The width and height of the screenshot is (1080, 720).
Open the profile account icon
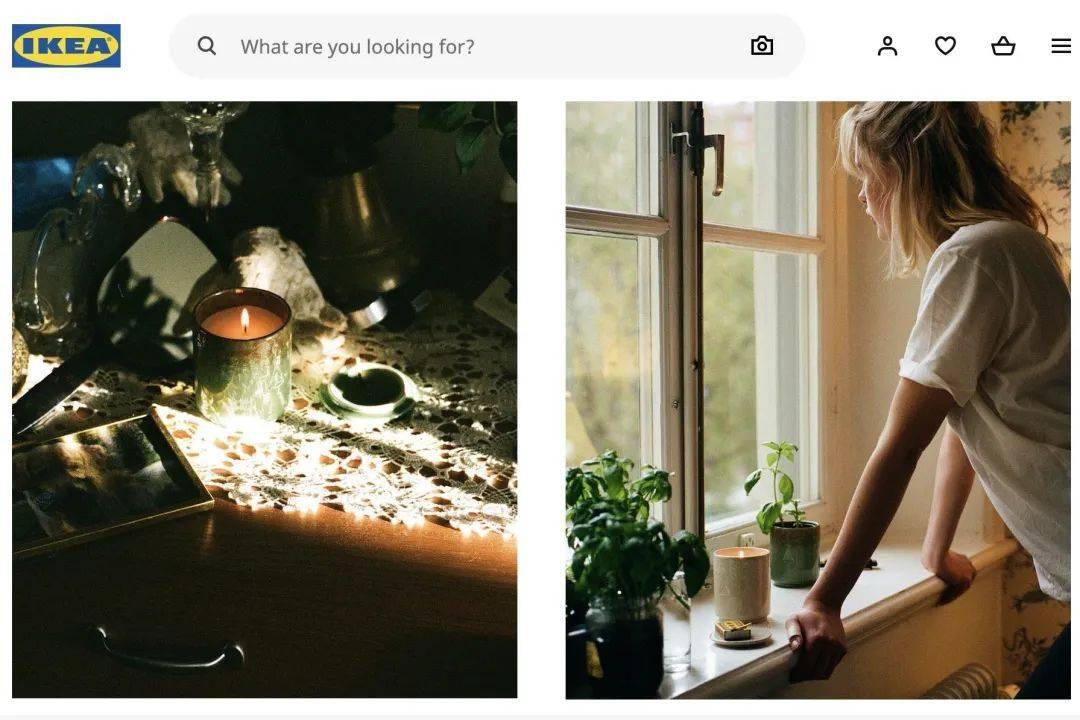coord(887,46)
